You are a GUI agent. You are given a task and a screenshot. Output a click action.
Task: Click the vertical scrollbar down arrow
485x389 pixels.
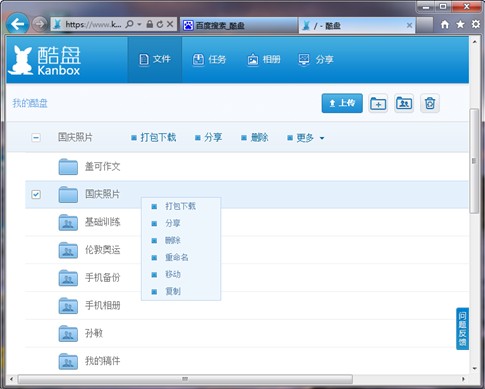click(x=474, y=368)
